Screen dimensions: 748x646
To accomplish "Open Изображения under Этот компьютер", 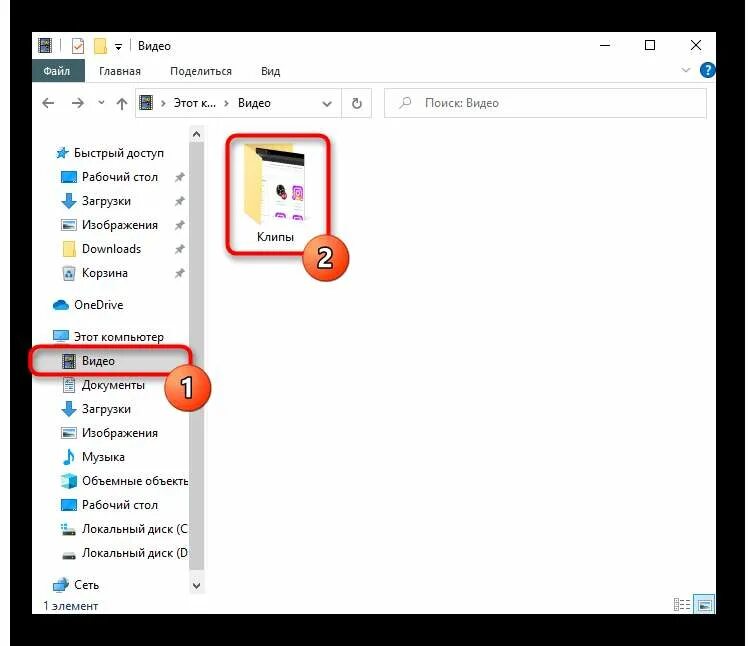I will (120, 433).
